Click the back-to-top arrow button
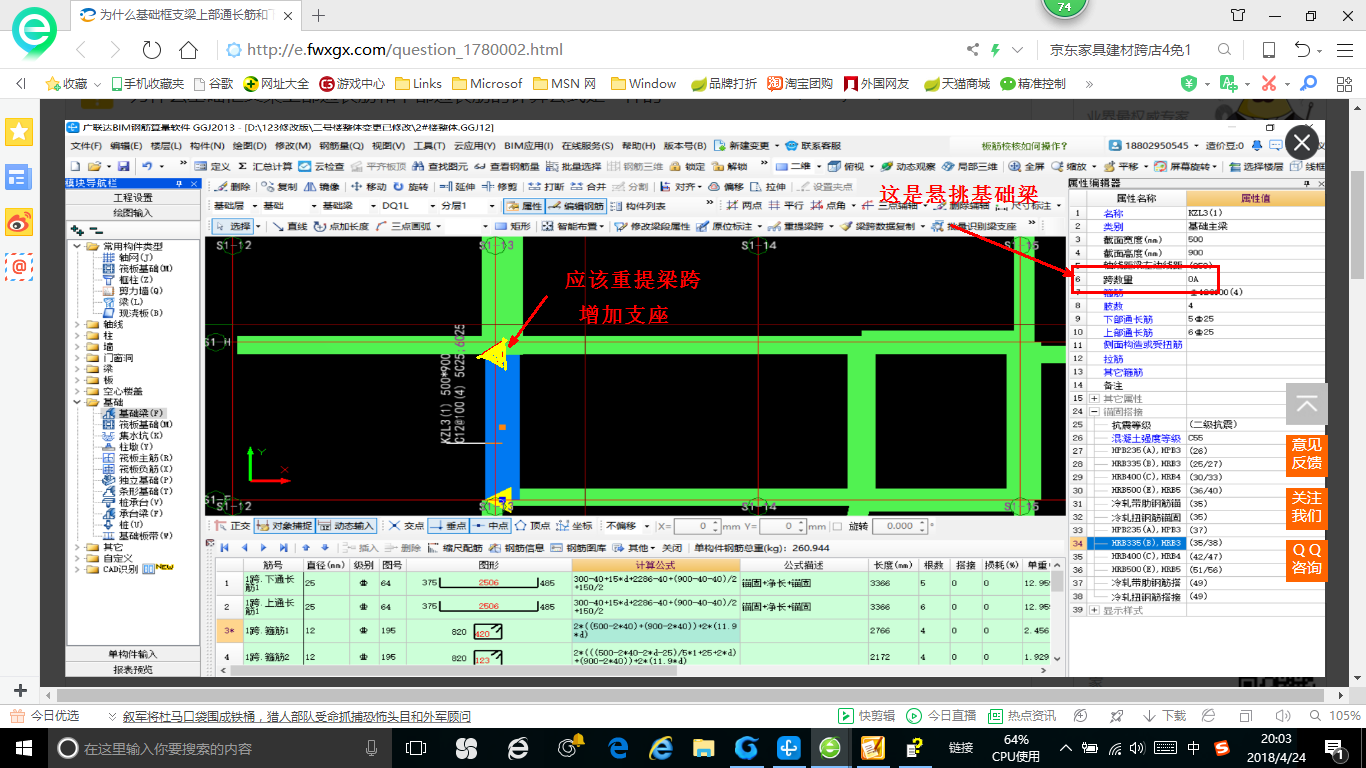The width and height of the screenshot is (1366, 768). click(x=1306, y=405)
